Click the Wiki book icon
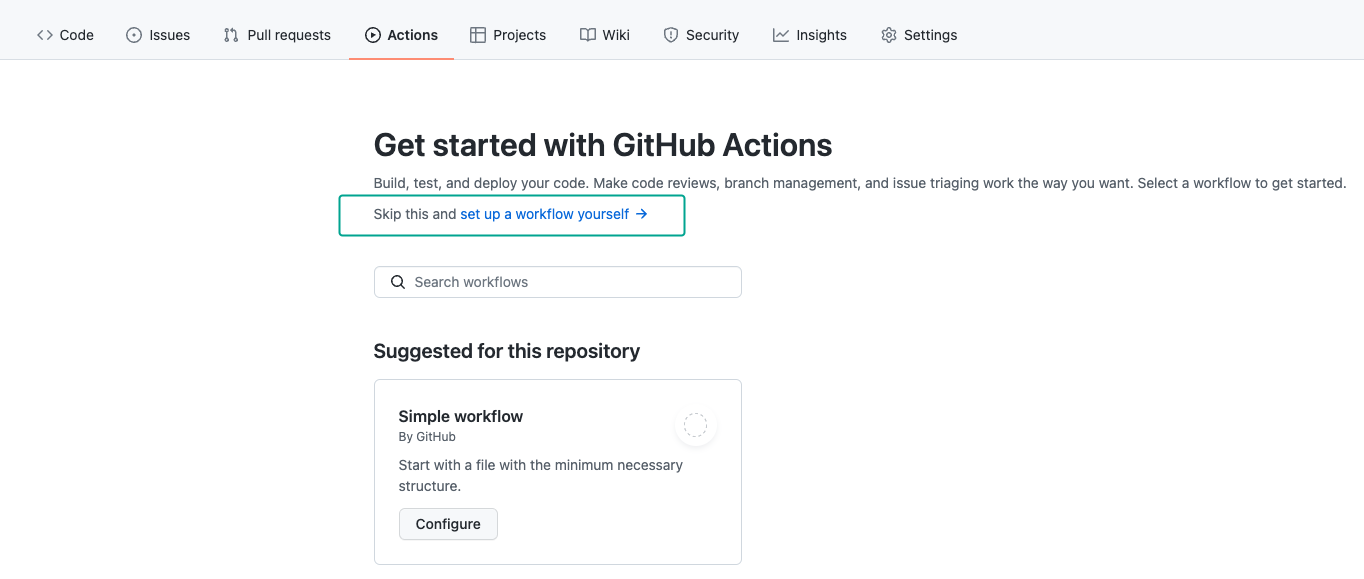The height and width of the screenshot is (579, 1364). (x=588, y=35)
